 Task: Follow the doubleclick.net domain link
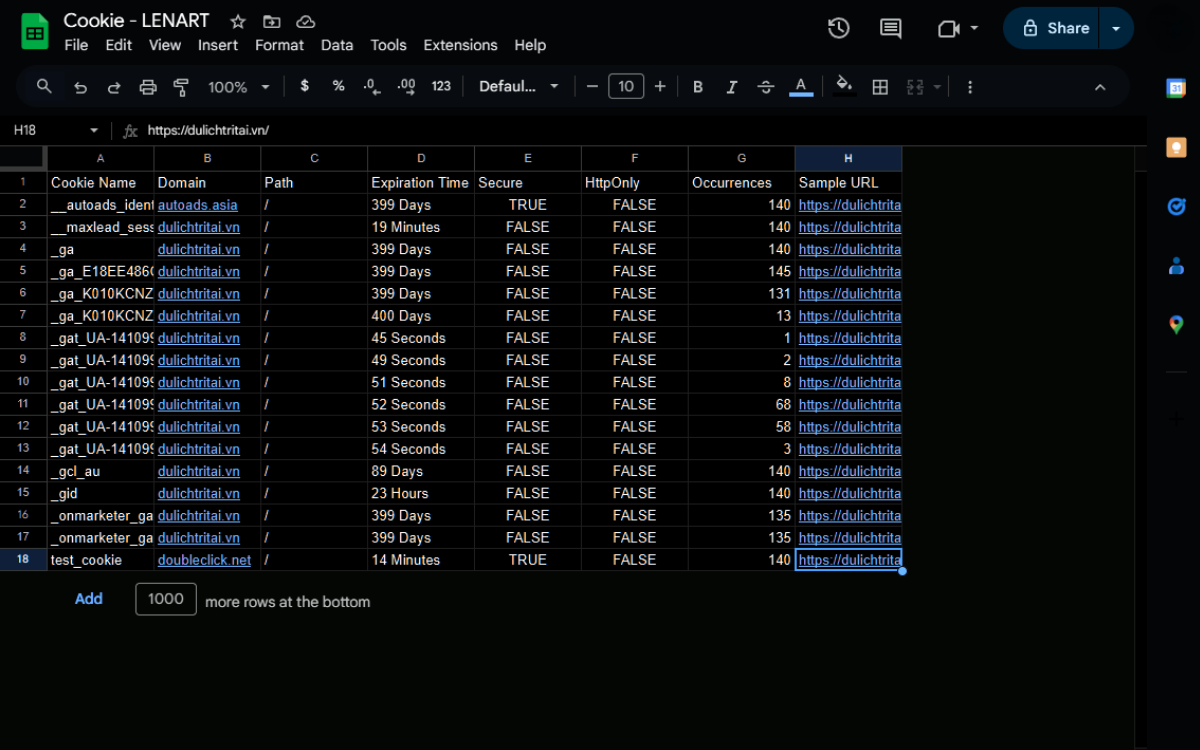pyautogui.click(x=204, y=560)
